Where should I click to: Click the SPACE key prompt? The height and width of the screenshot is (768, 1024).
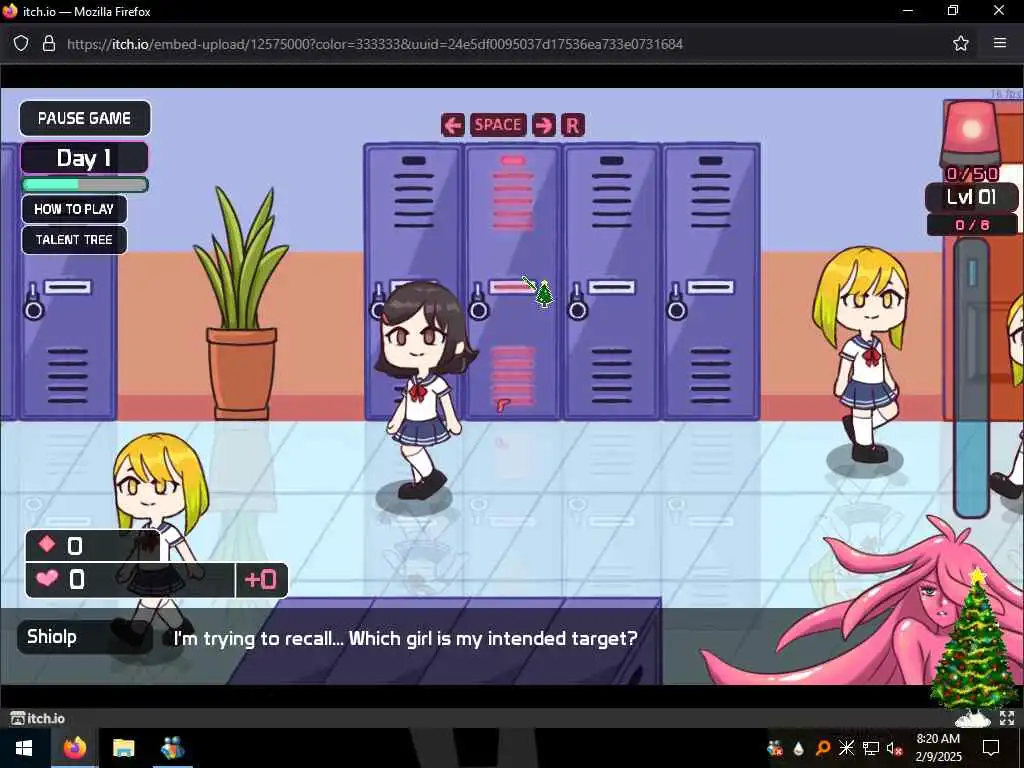(x=498, y=125)
